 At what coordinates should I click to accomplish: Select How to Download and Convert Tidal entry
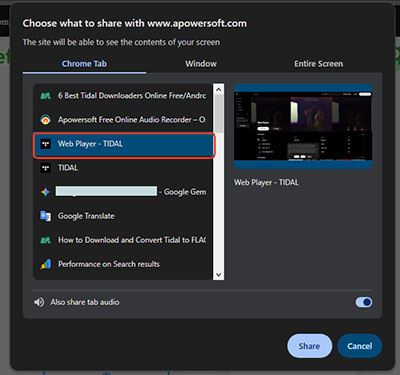123,240
